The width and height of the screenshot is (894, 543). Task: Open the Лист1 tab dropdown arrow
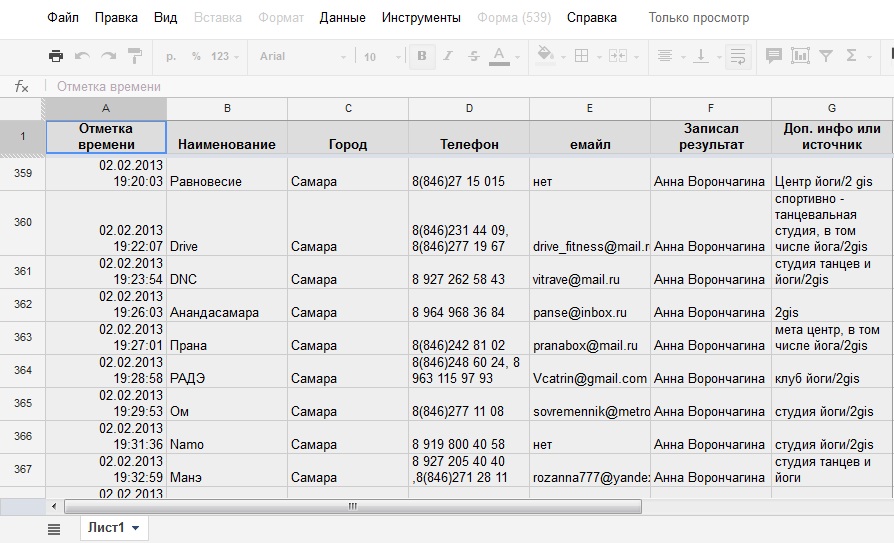136,528
